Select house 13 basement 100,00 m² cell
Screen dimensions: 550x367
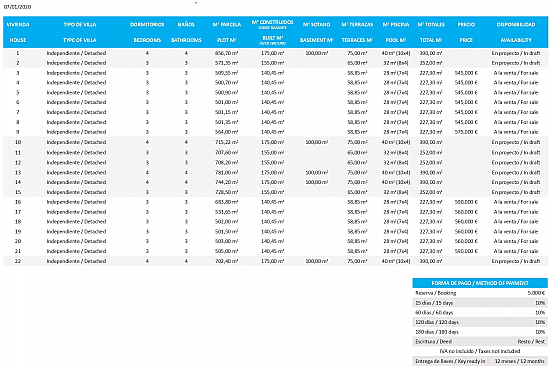point(316,173)
